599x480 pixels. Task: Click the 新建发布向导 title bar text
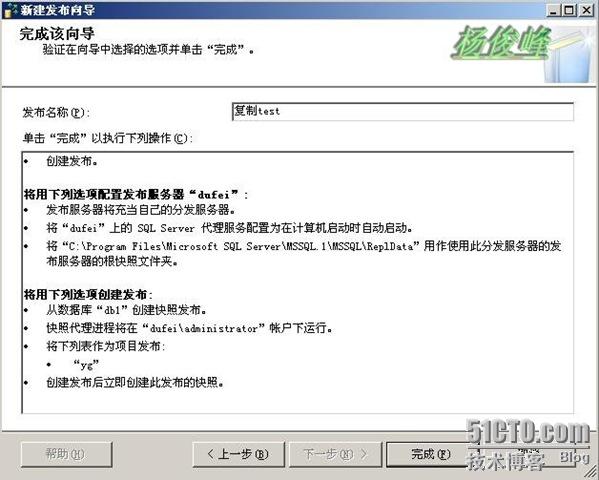(57, 10)
